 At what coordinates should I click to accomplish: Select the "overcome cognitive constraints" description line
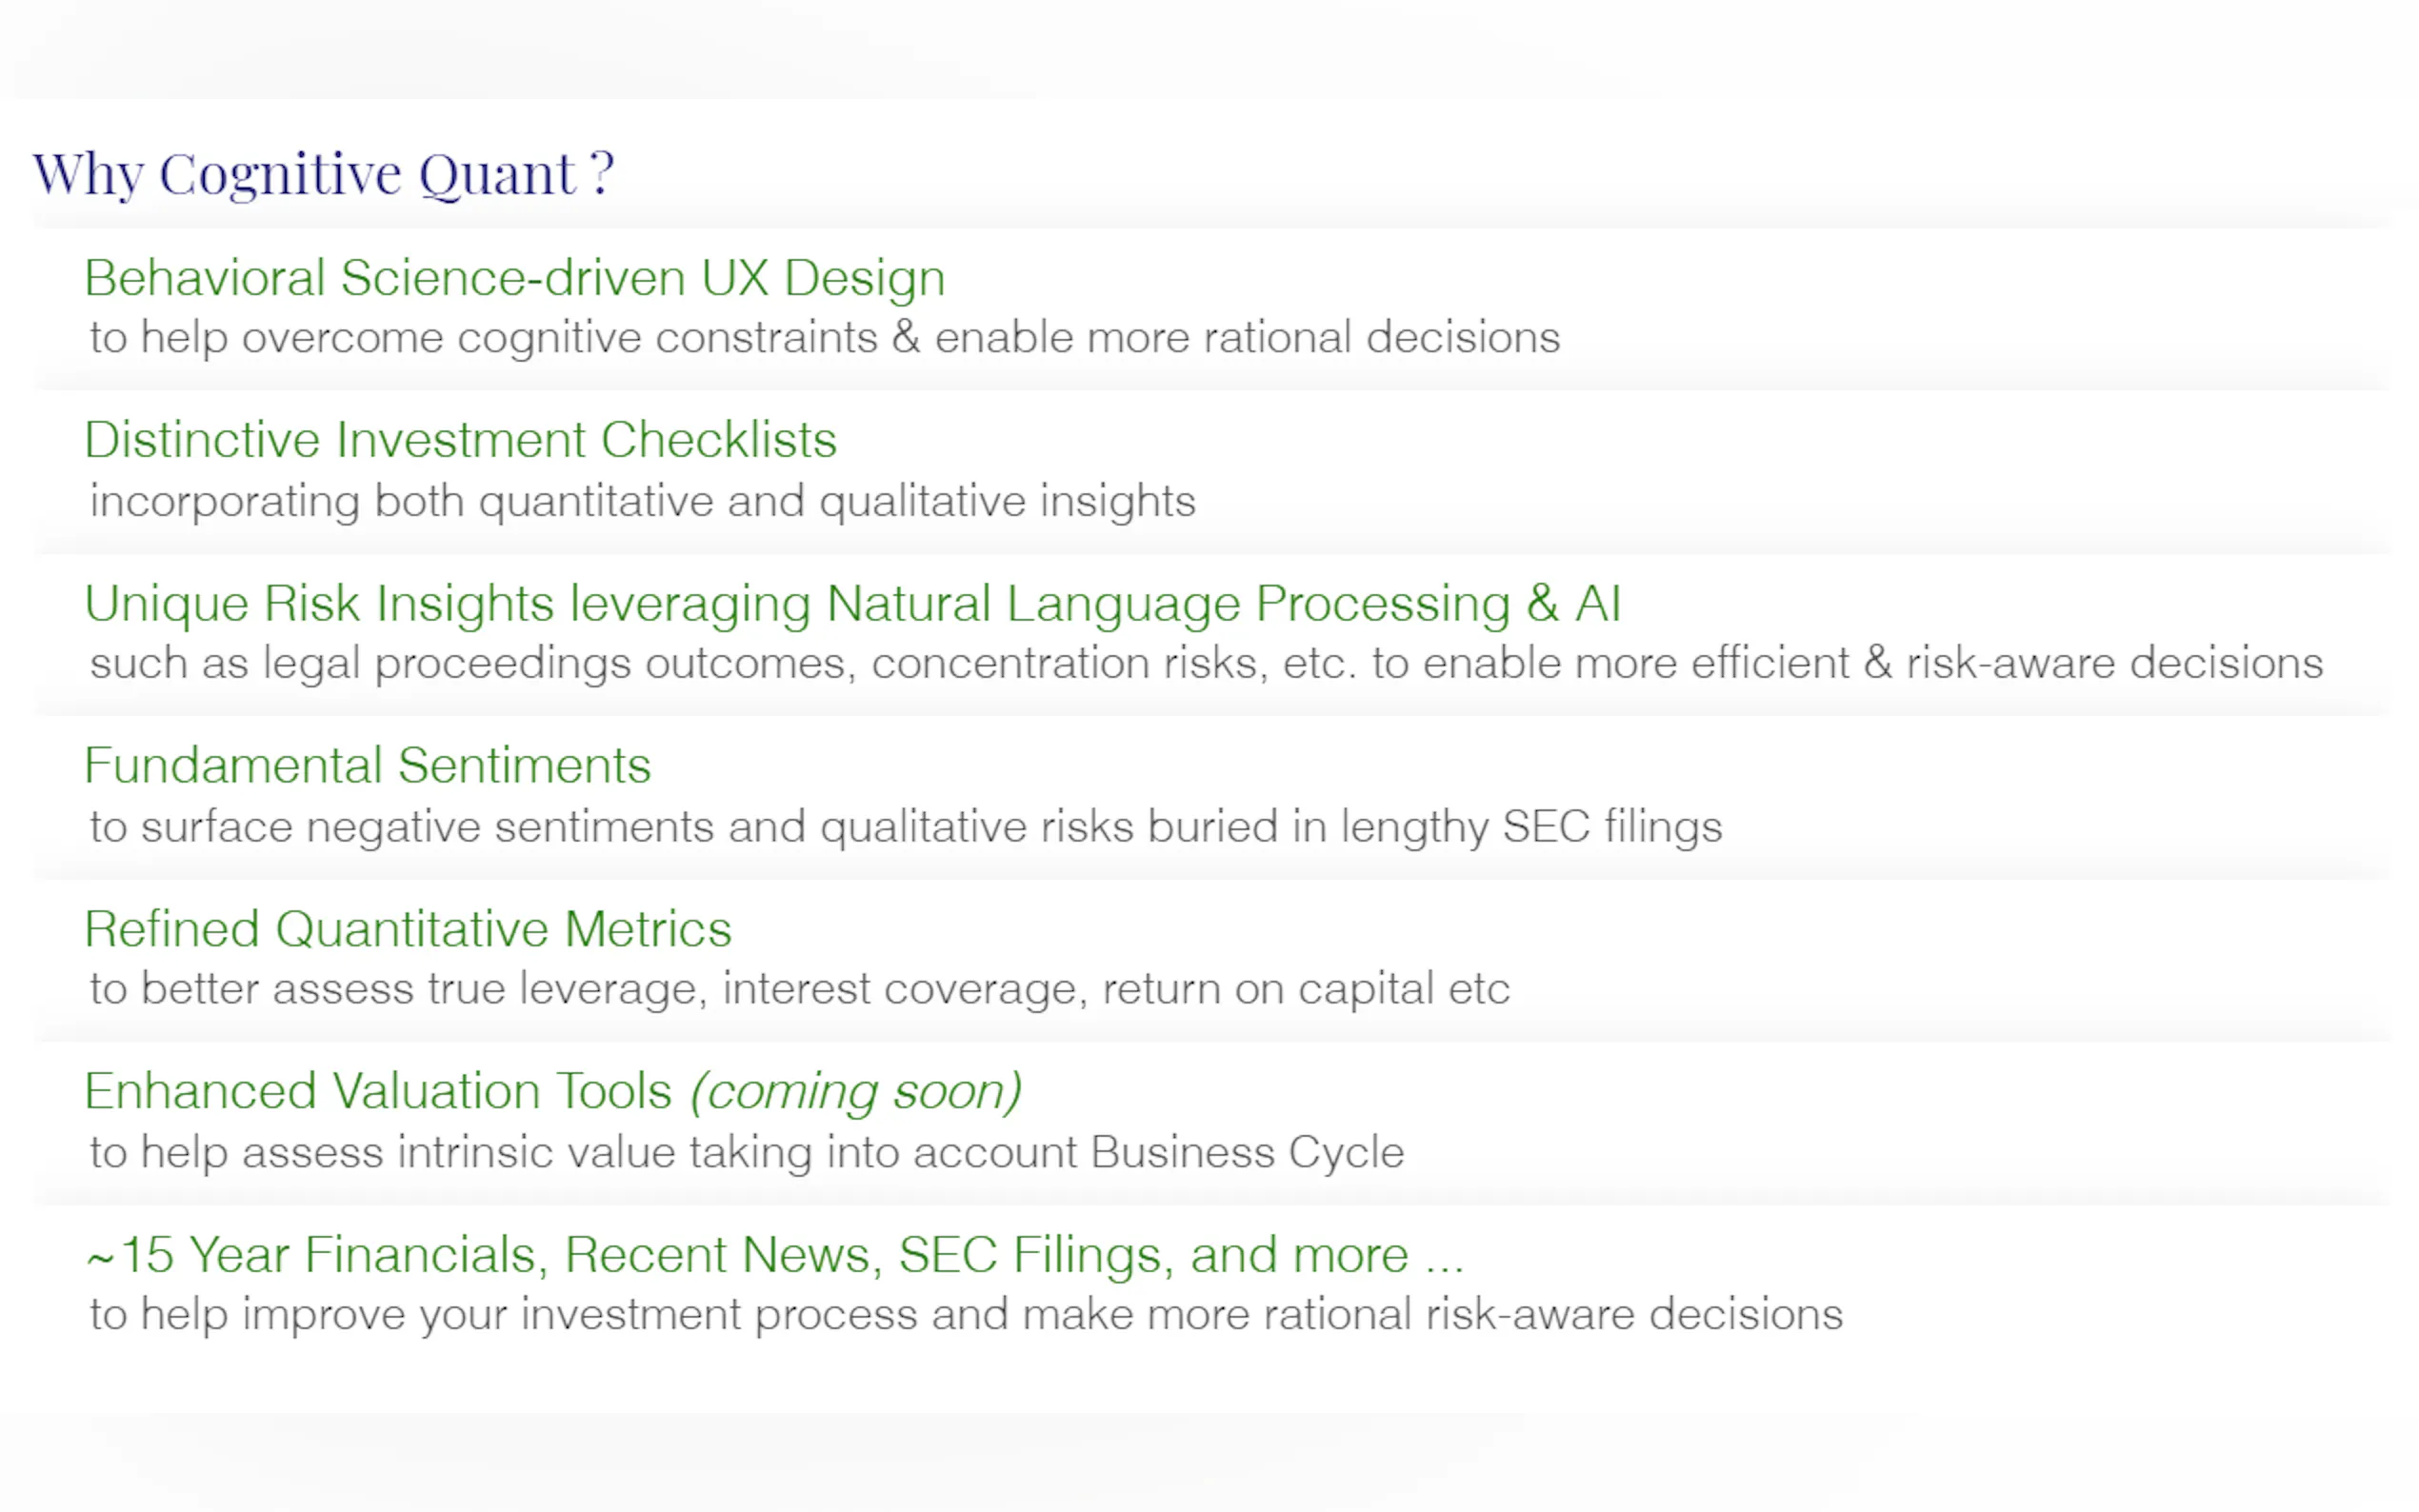tap(824, 338)
